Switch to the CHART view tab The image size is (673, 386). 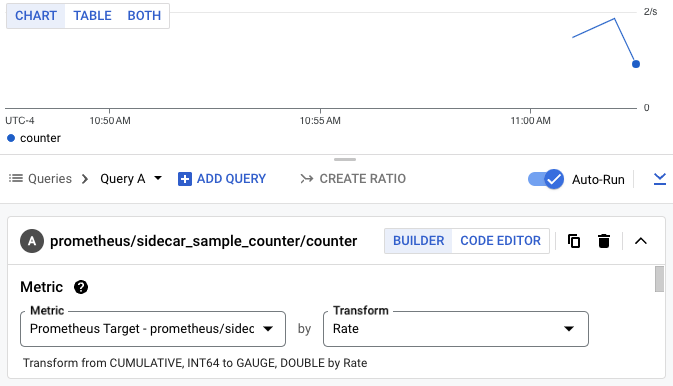[36, 16]
